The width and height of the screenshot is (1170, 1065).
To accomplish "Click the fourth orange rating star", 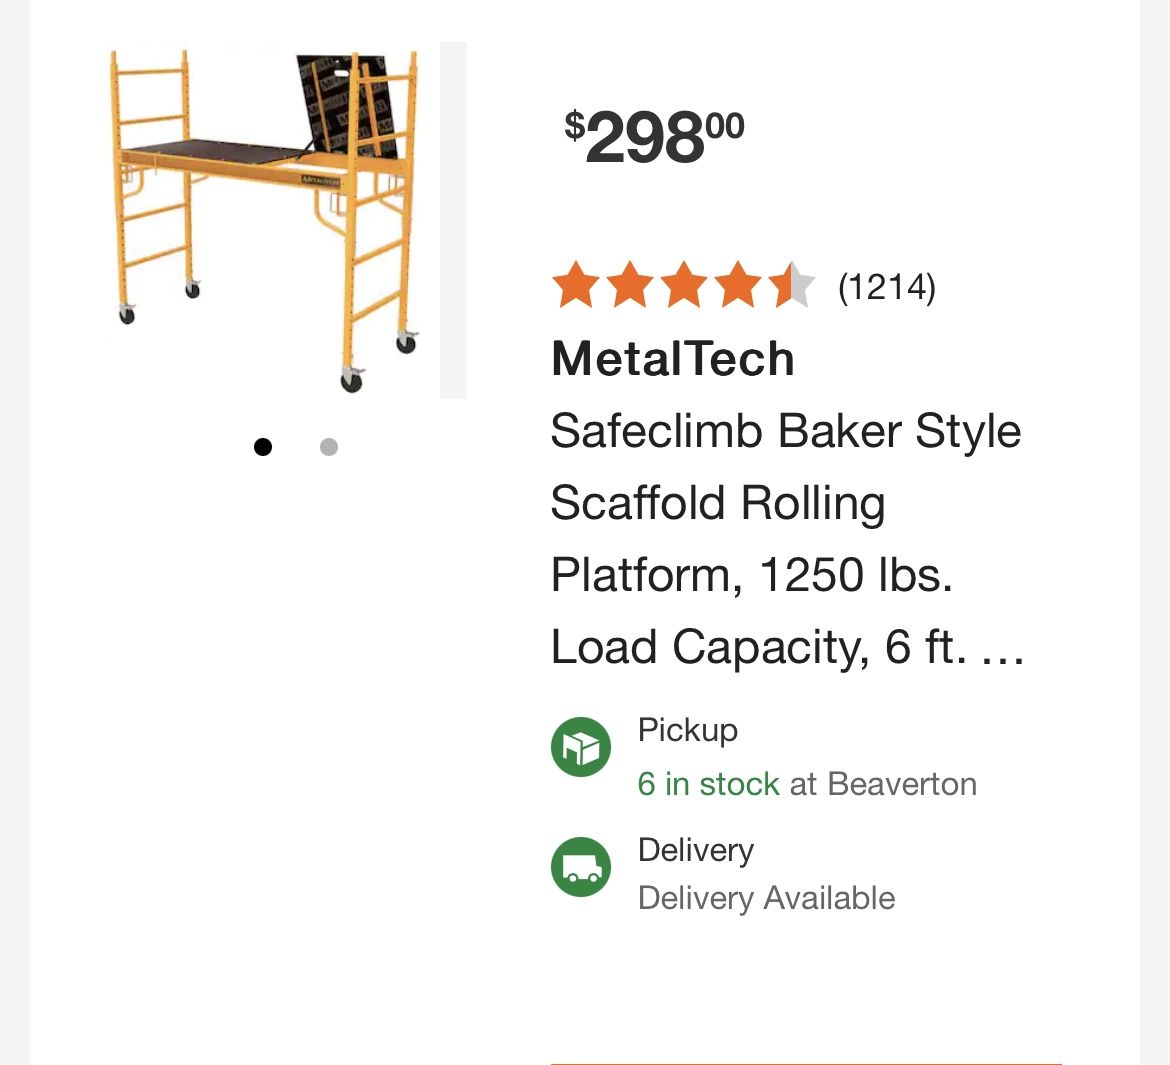I will point(738,285).
